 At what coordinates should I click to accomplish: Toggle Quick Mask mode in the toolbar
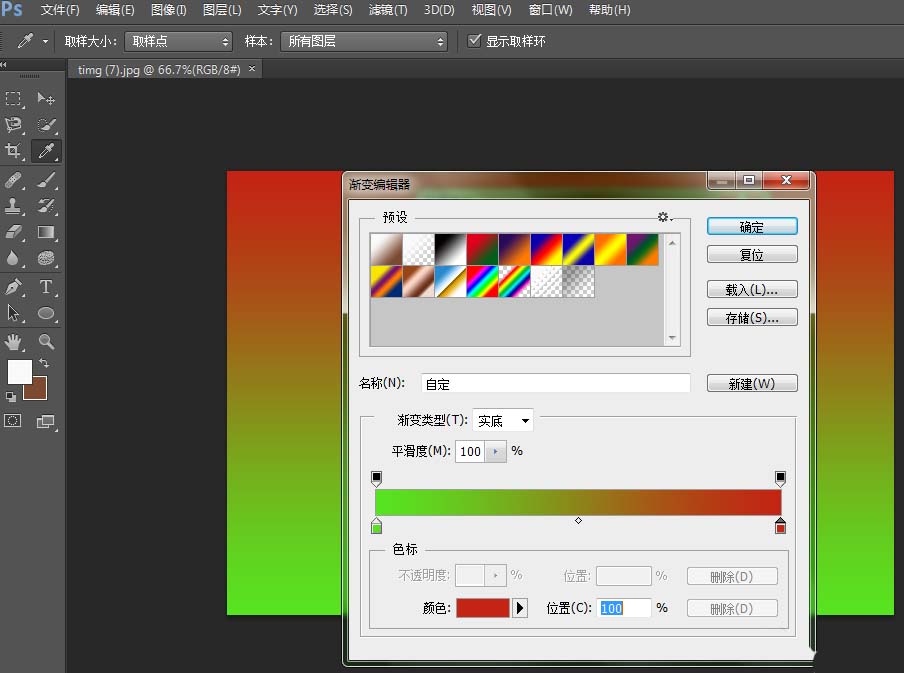pos(13,421)
